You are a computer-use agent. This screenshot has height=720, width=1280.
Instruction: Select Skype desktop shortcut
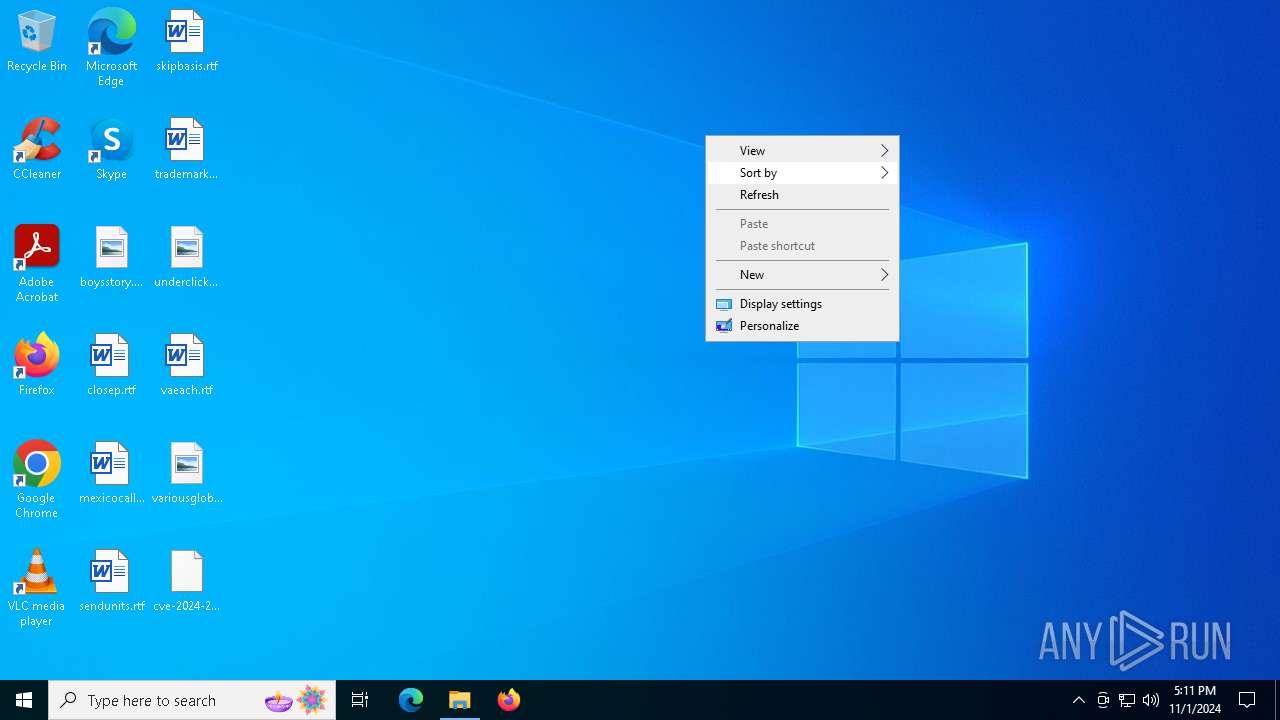tap(111, 150)
